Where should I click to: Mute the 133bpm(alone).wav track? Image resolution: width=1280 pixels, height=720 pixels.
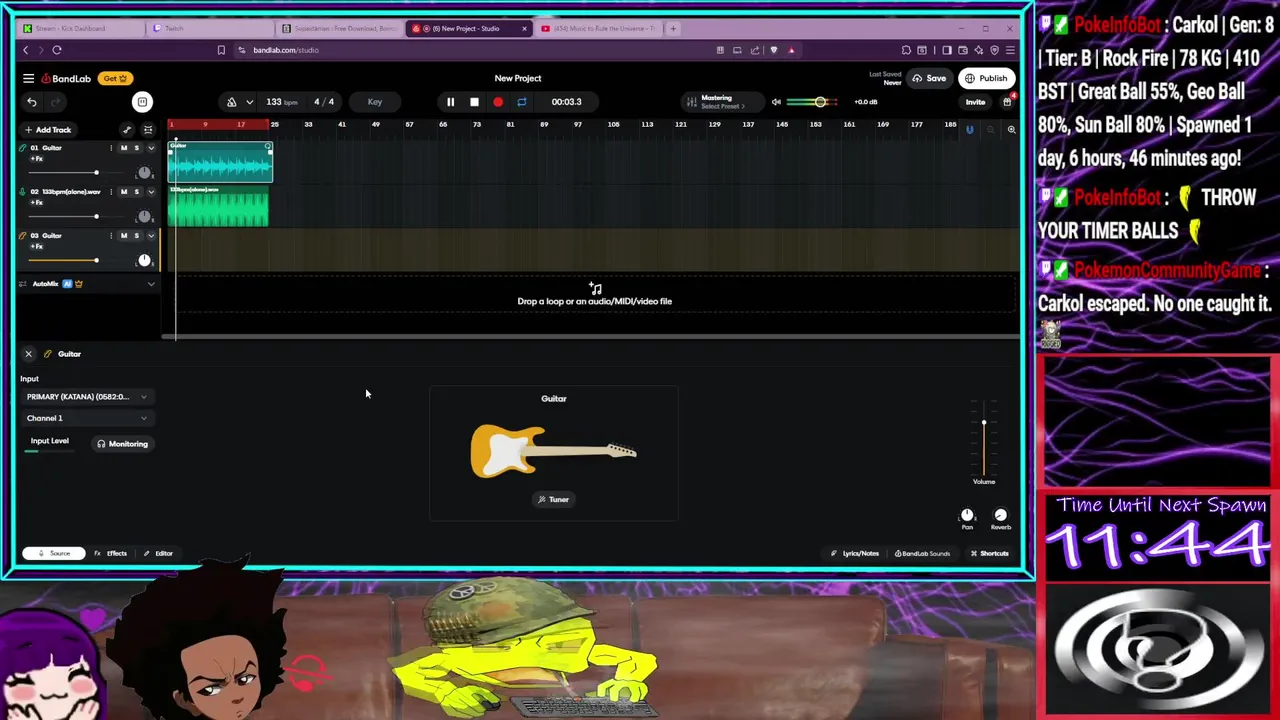click(124, 192)
